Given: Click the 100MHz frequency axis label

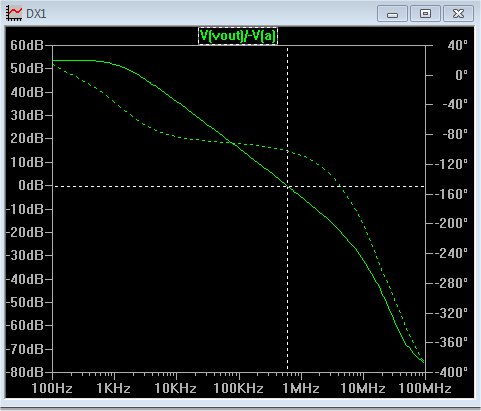Looking at the screenshot, I should (x=425, y=388).
